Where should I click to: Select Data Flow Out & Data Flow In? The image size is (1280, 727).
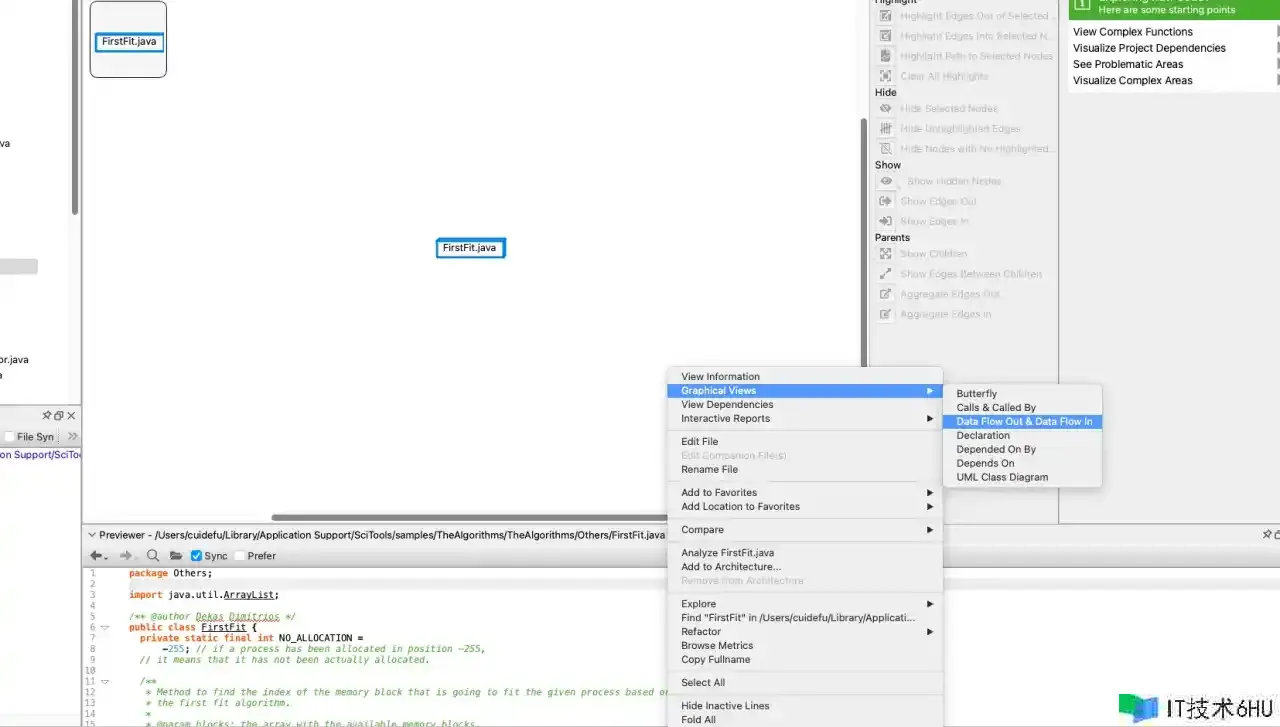tap(1023, 422)
